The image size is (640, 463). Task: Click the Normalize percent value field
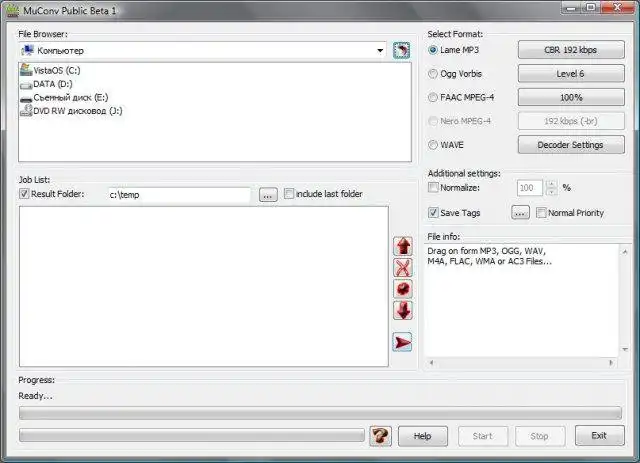tap(529, 188)
